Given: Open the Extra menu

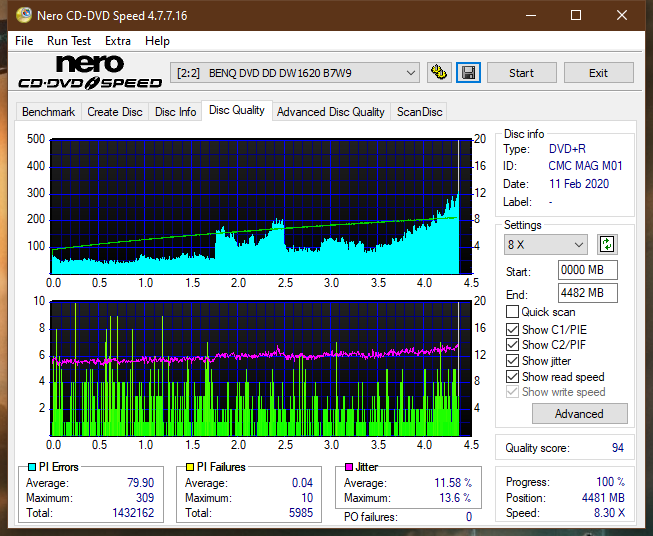Looking at the screenshot, I should point(118,41).
